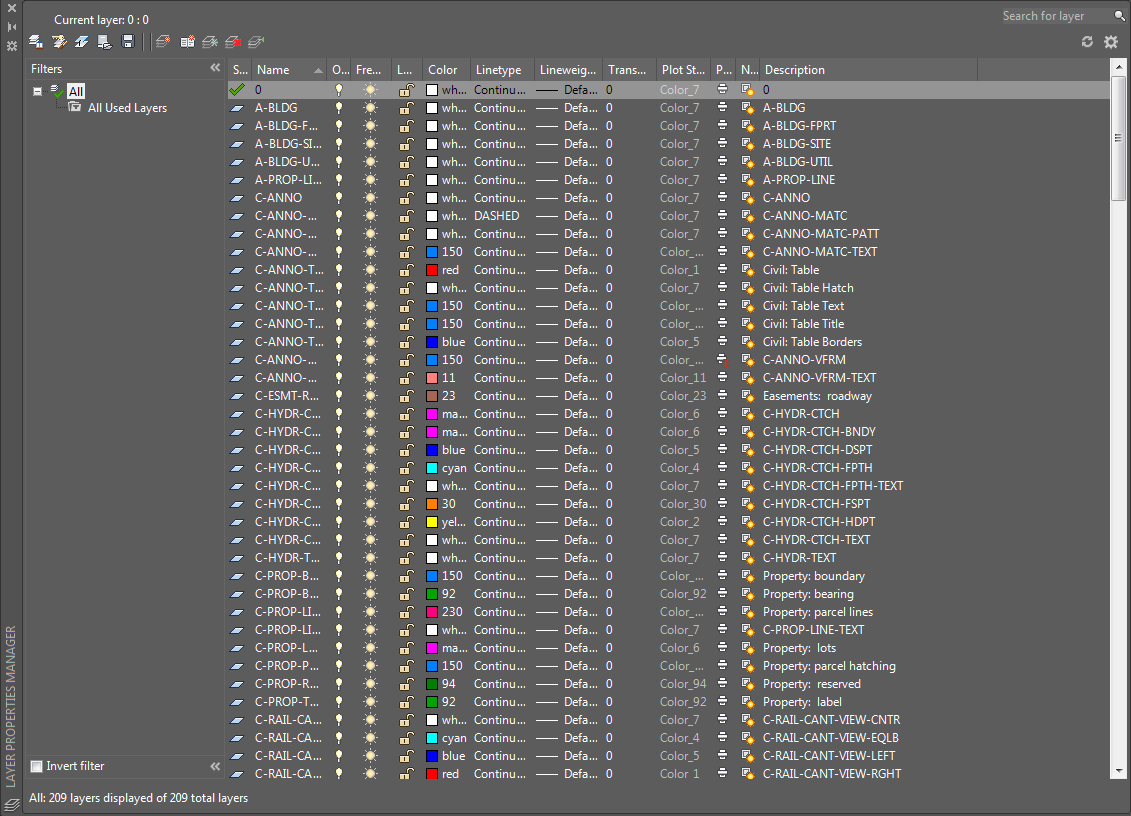Collapse the All filter tree node
Viewport: 1131px width, 816px height.
(x=38, y=91)
